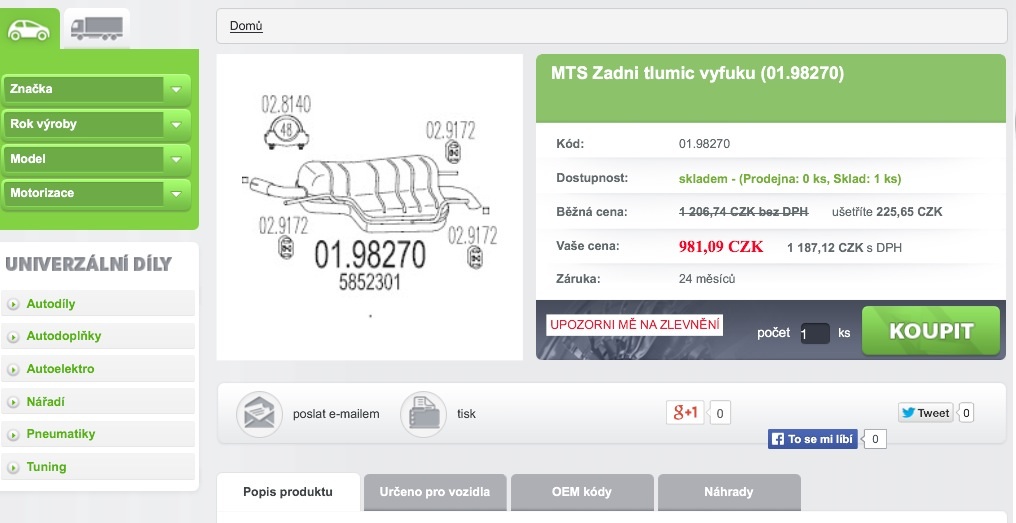Select the passenger car category icon
This screenshot has height=523, width=1016.
[x=30, y=29]
